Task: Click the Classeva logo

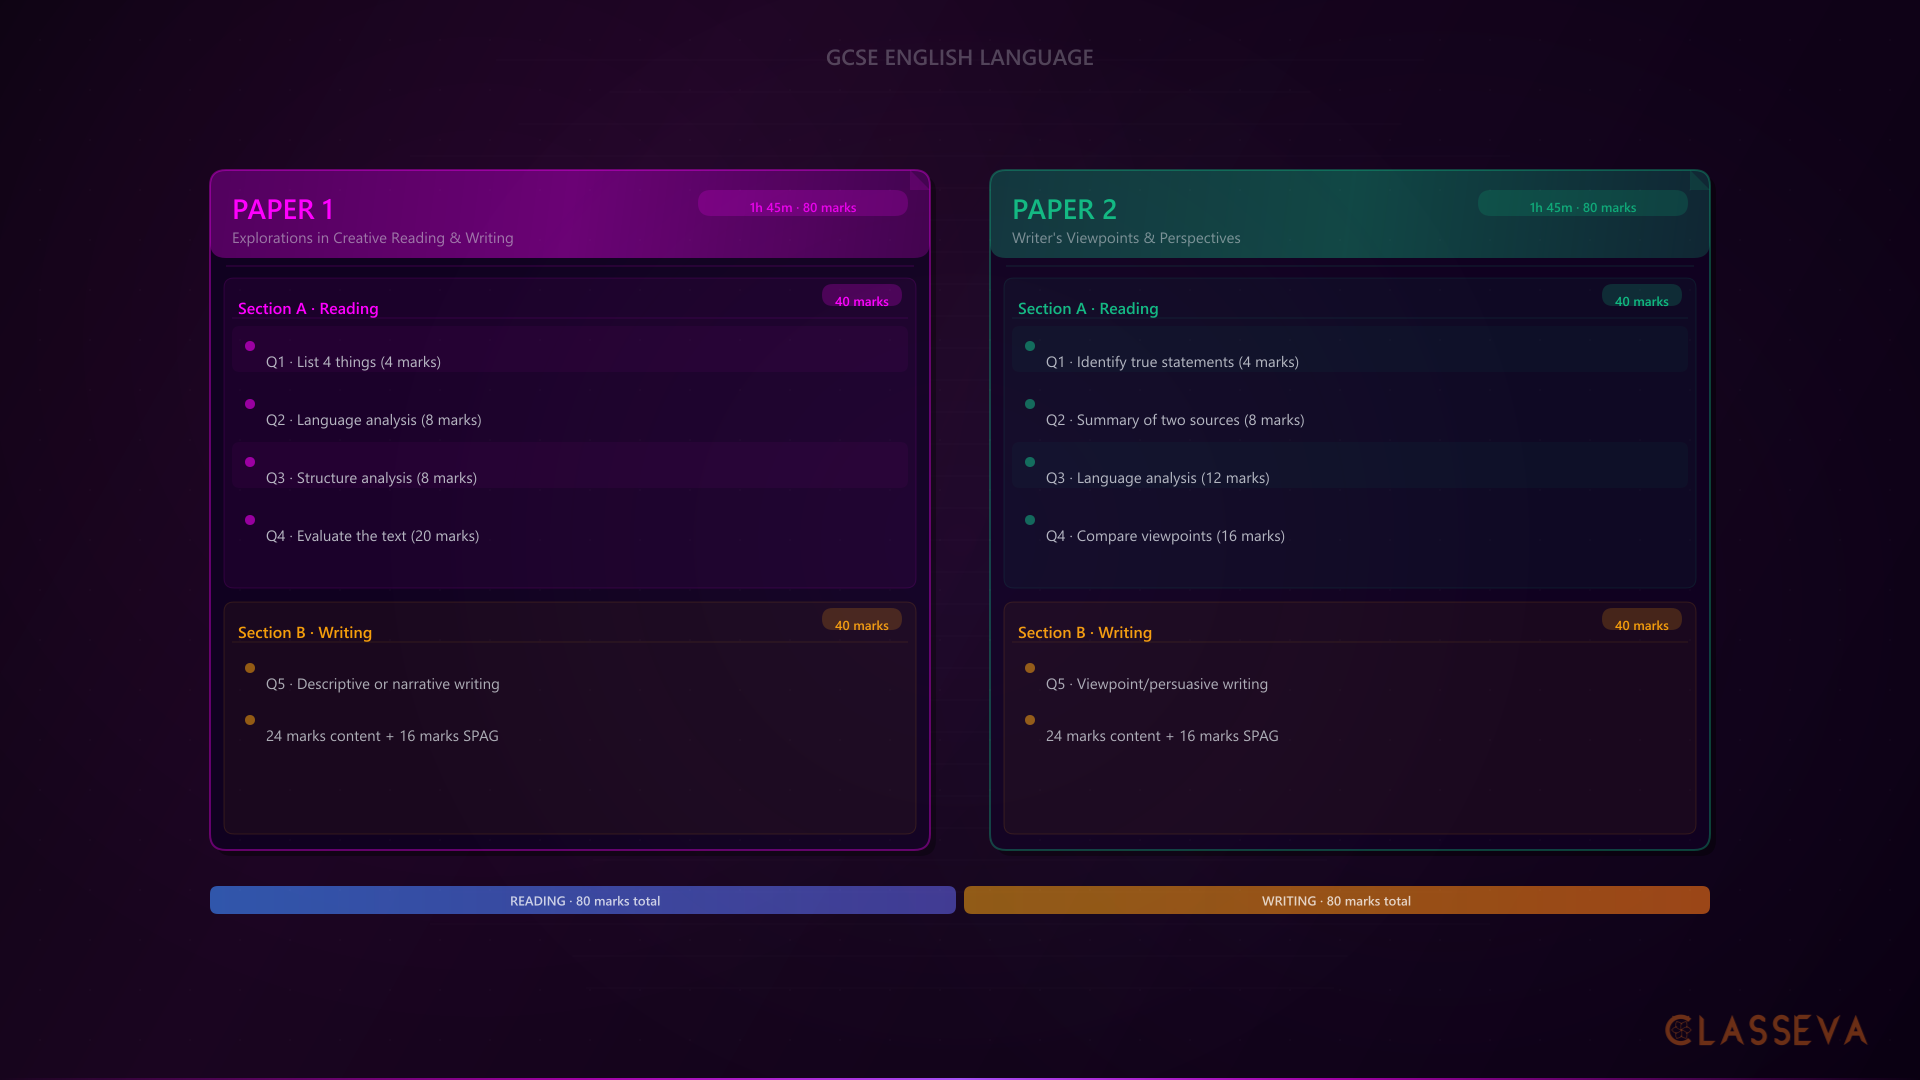Action: (1766, 1031)
